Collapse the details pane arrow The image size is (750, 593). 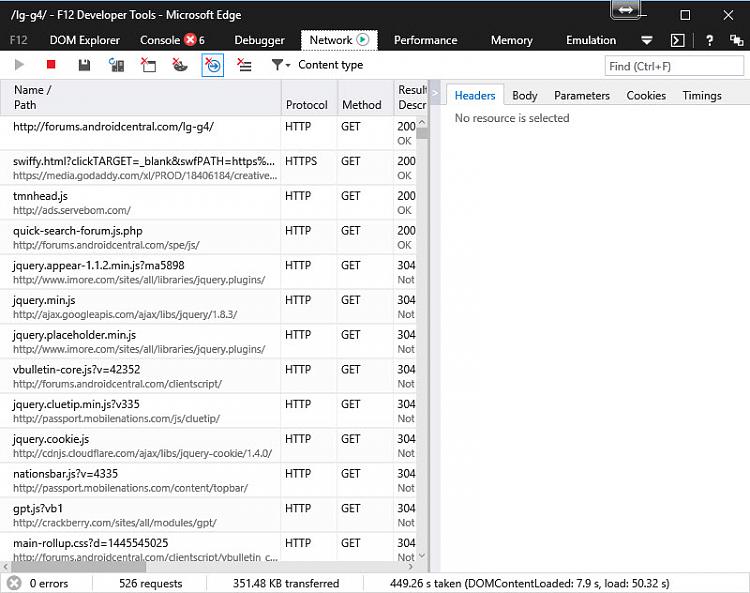435,93
